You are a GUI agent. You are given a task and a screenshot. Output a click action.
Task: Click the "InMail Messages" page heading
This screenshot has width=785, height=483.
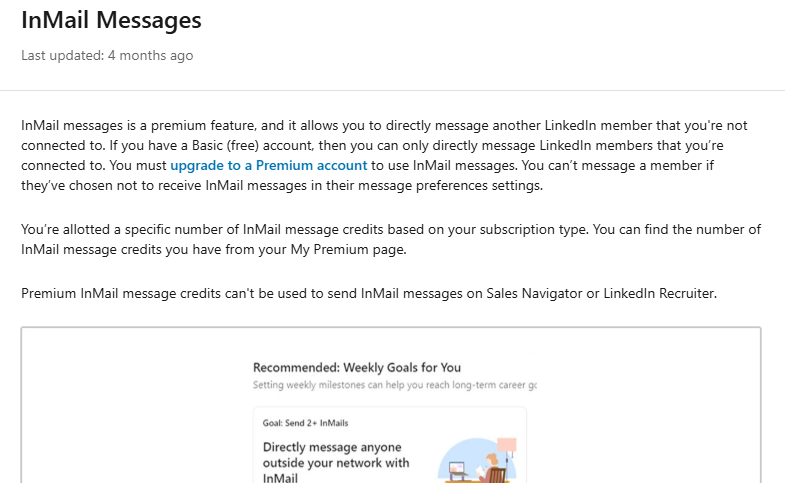tap(111, 21)
